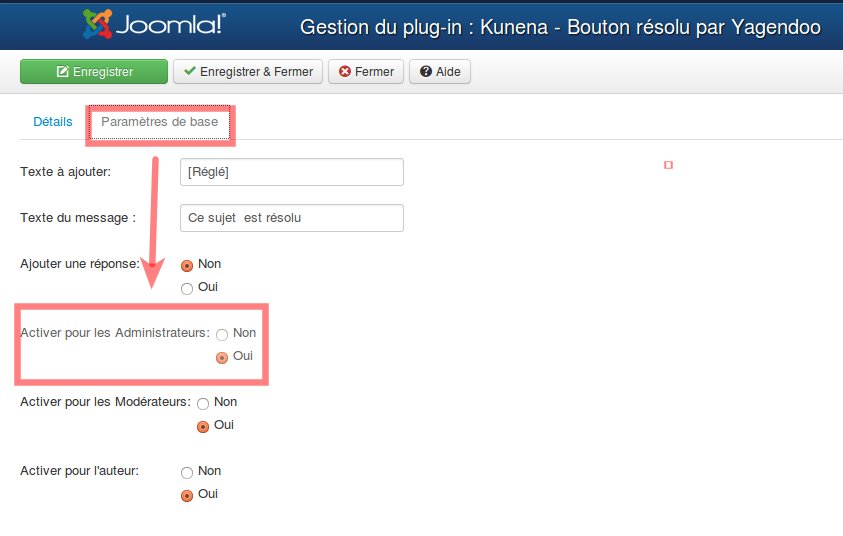Image resolution: width=843 pixels, height=536 pixels.
Task: Switch to the Détails tab
Action: point(53,122)
